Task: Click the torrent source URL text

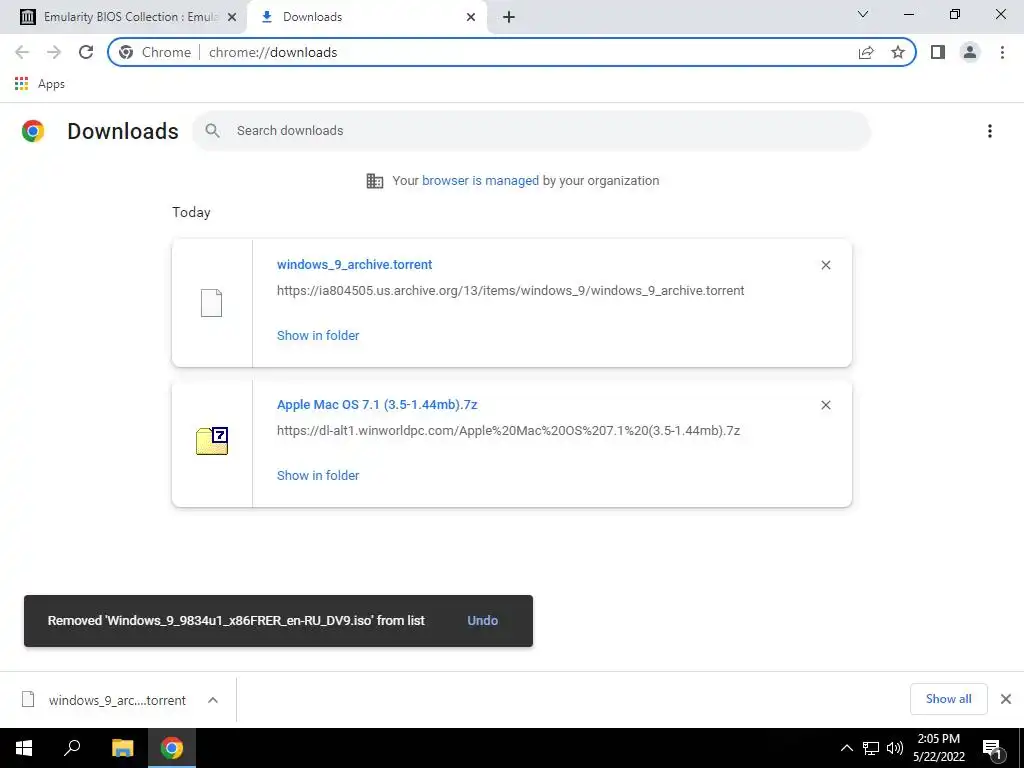Action: pyautogui.click(x=510, y=291)
